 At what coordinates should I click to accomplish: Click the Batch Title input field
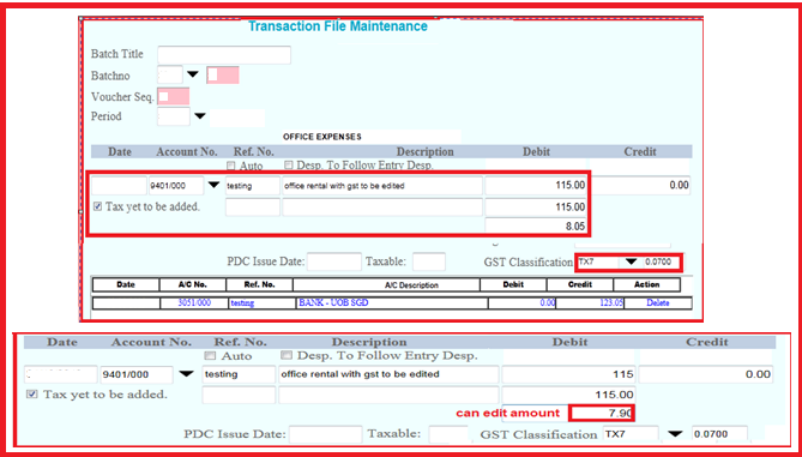click(x=223, y=55)
